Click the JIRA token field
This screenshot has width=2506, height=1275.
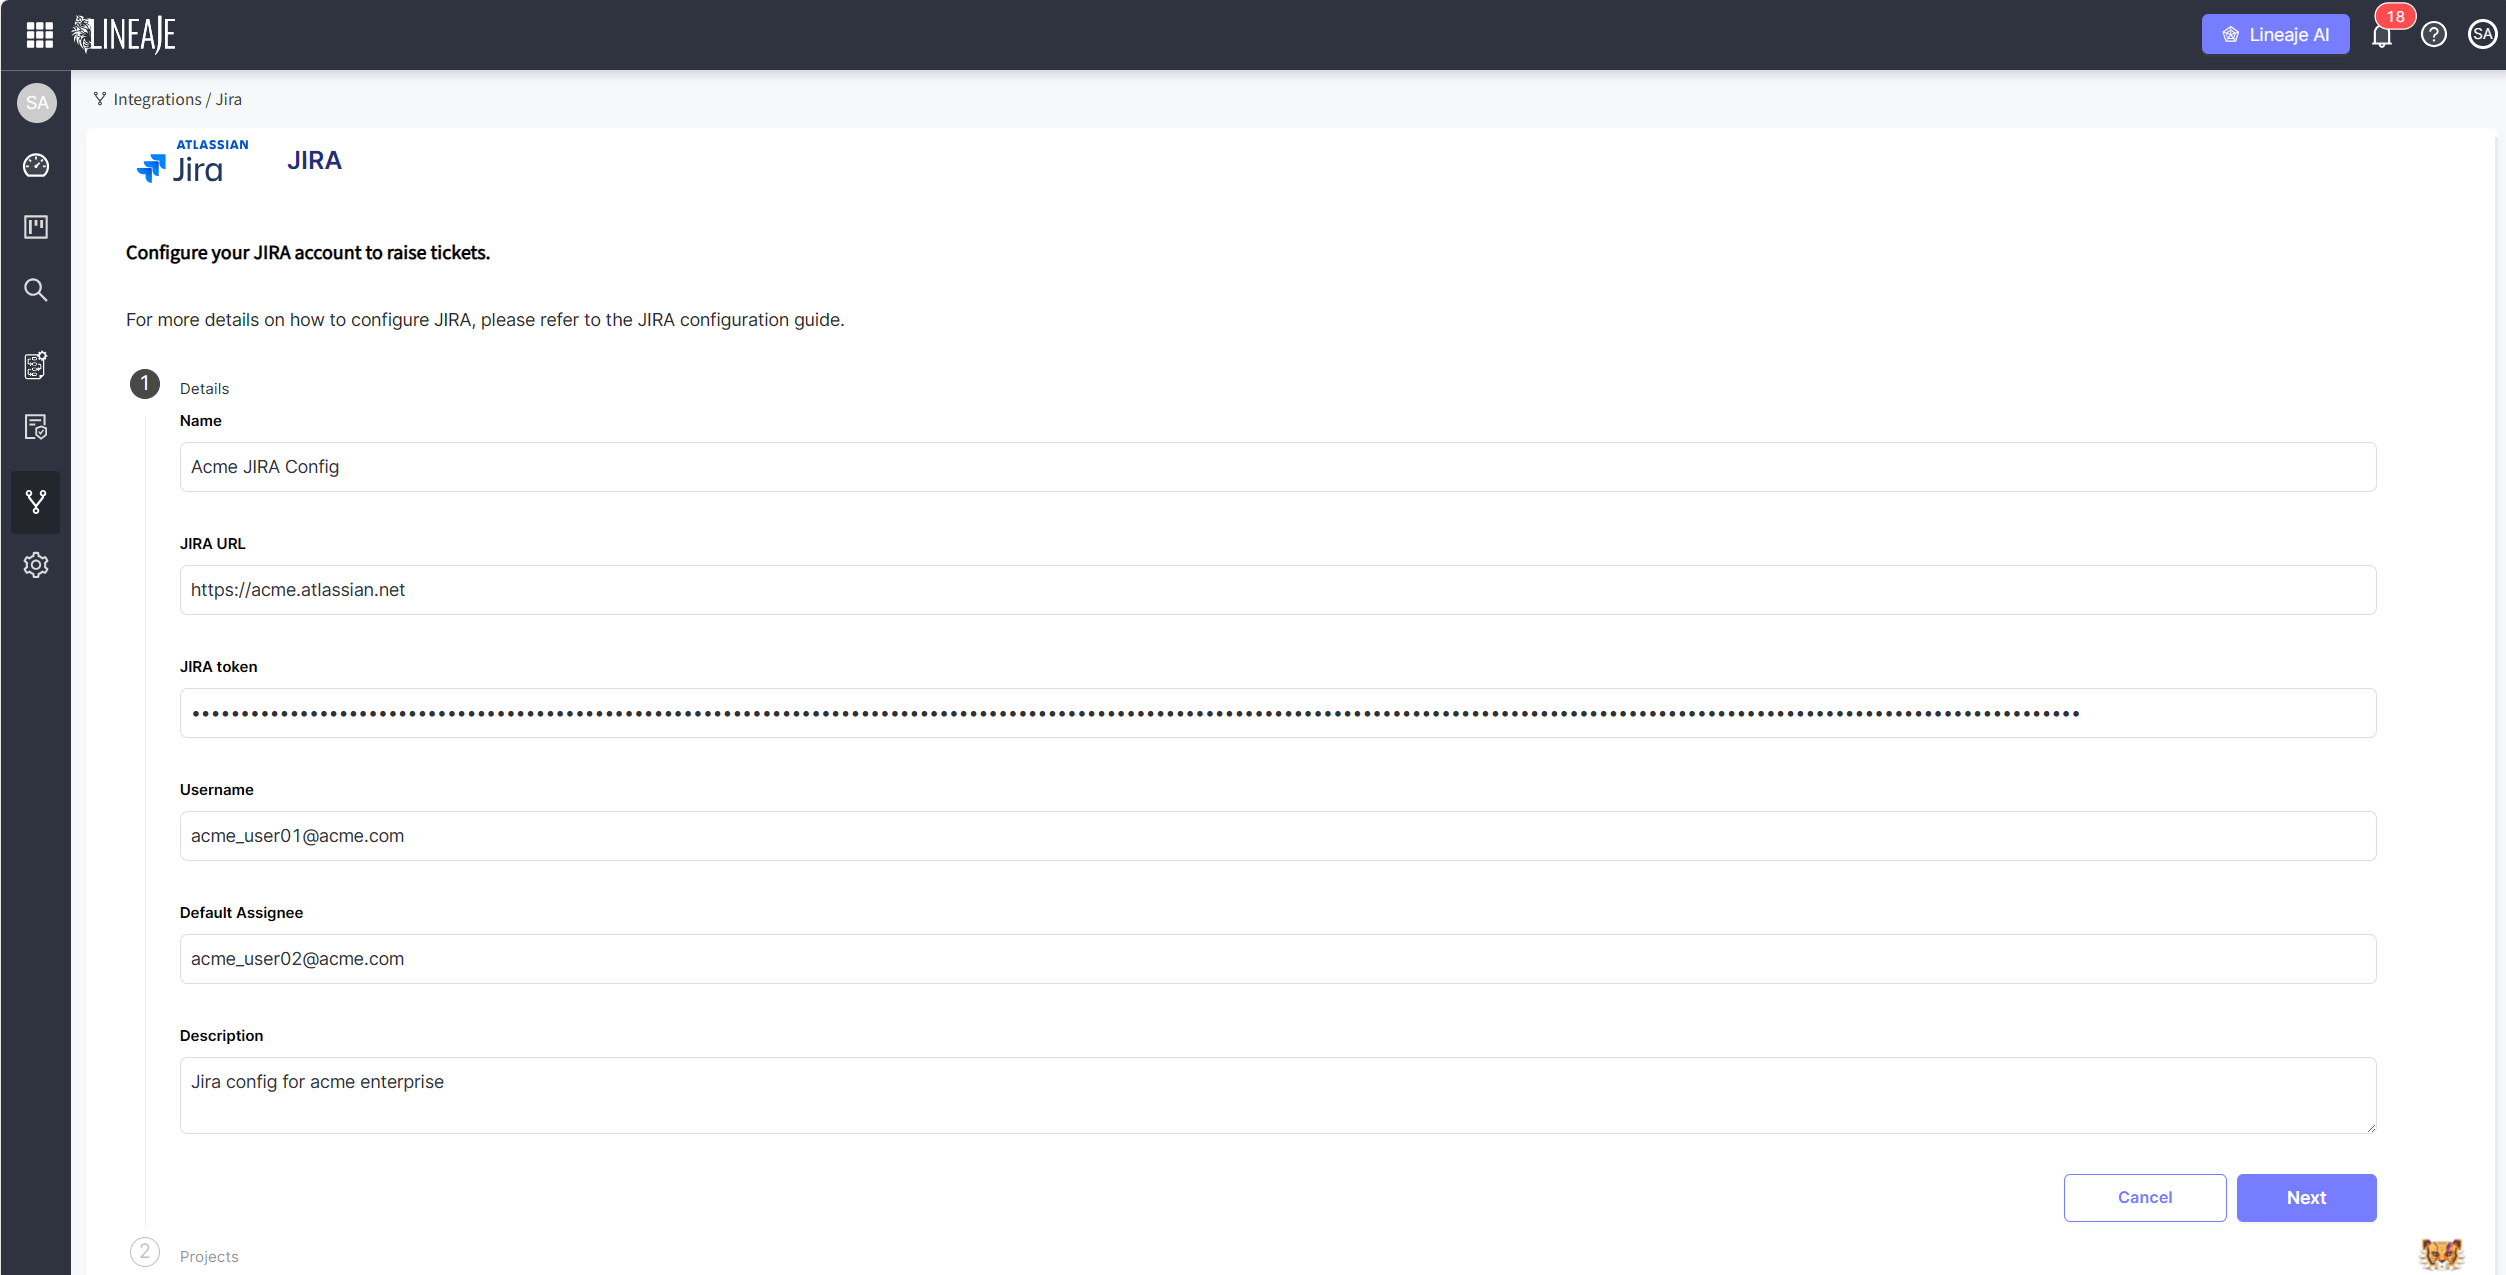point(1277,713)
